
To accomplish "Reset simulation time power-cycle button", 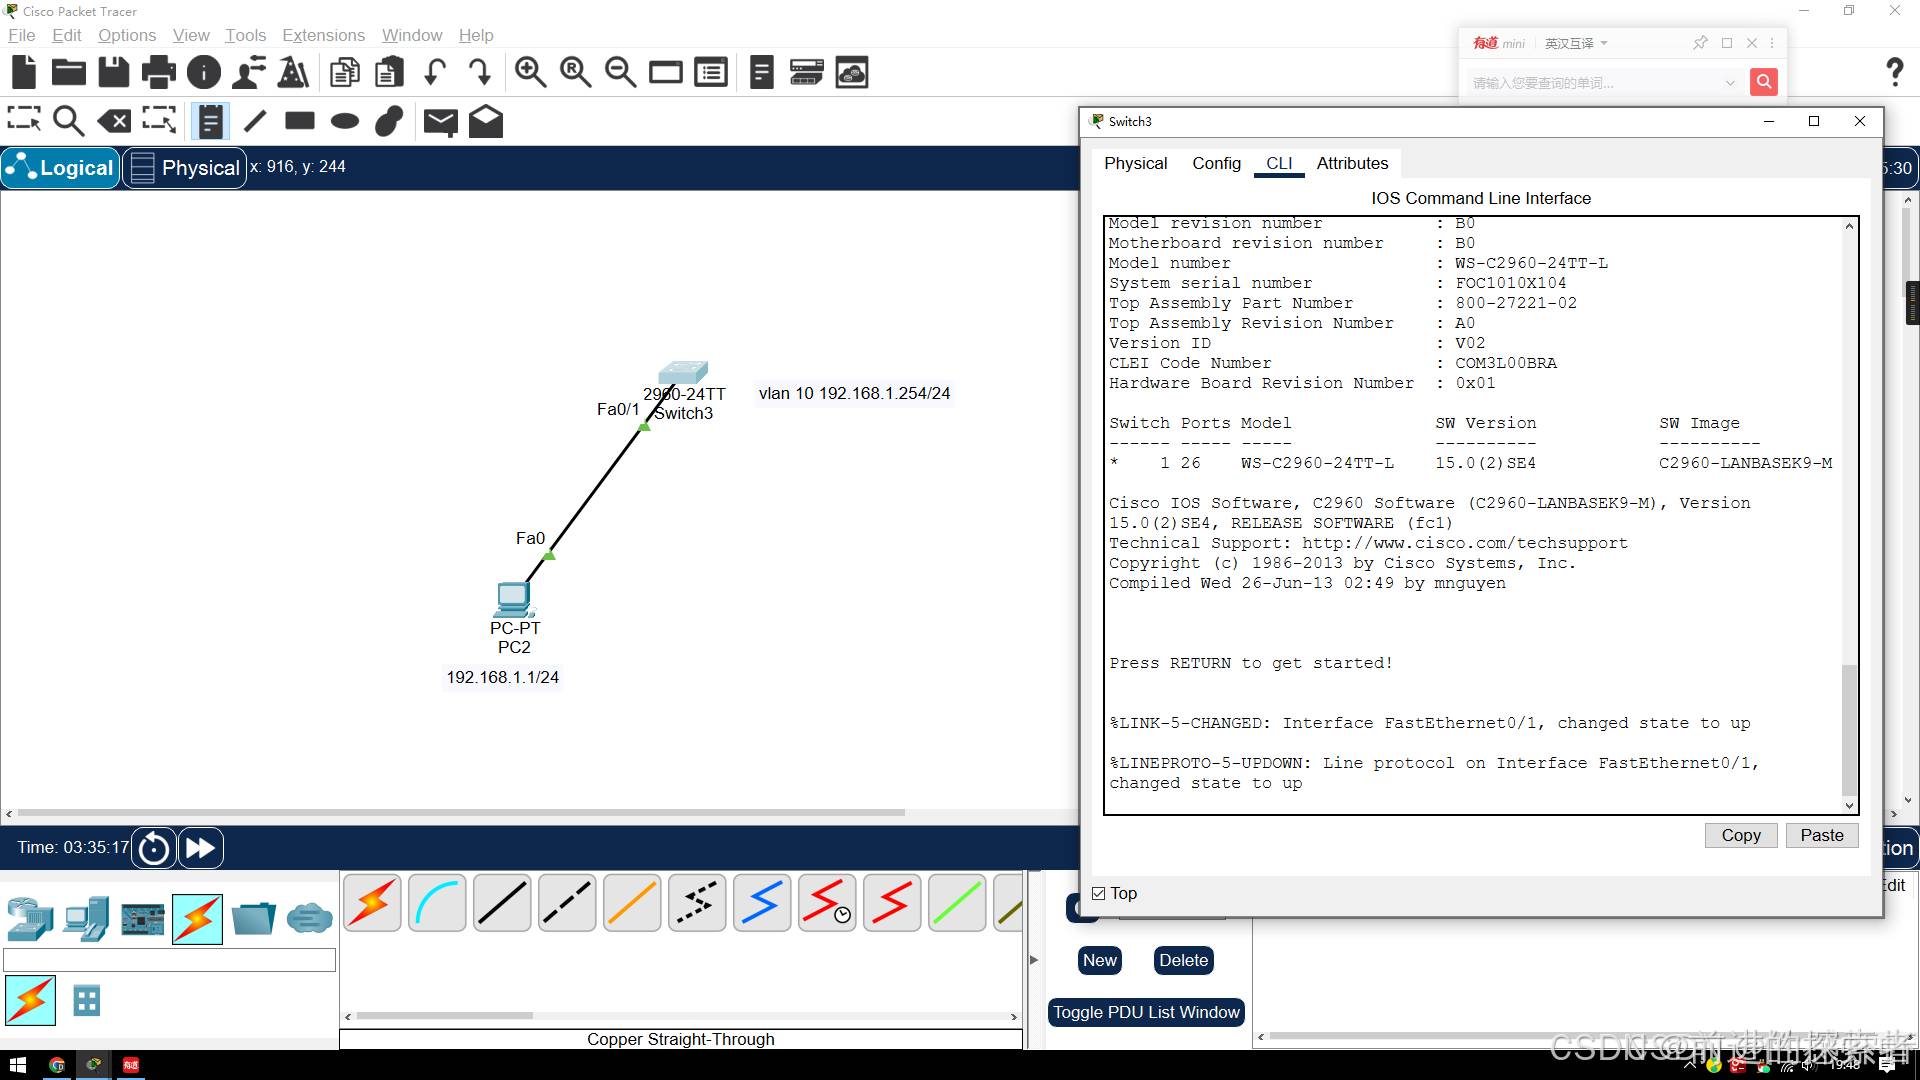I will (x=154, y=848).
